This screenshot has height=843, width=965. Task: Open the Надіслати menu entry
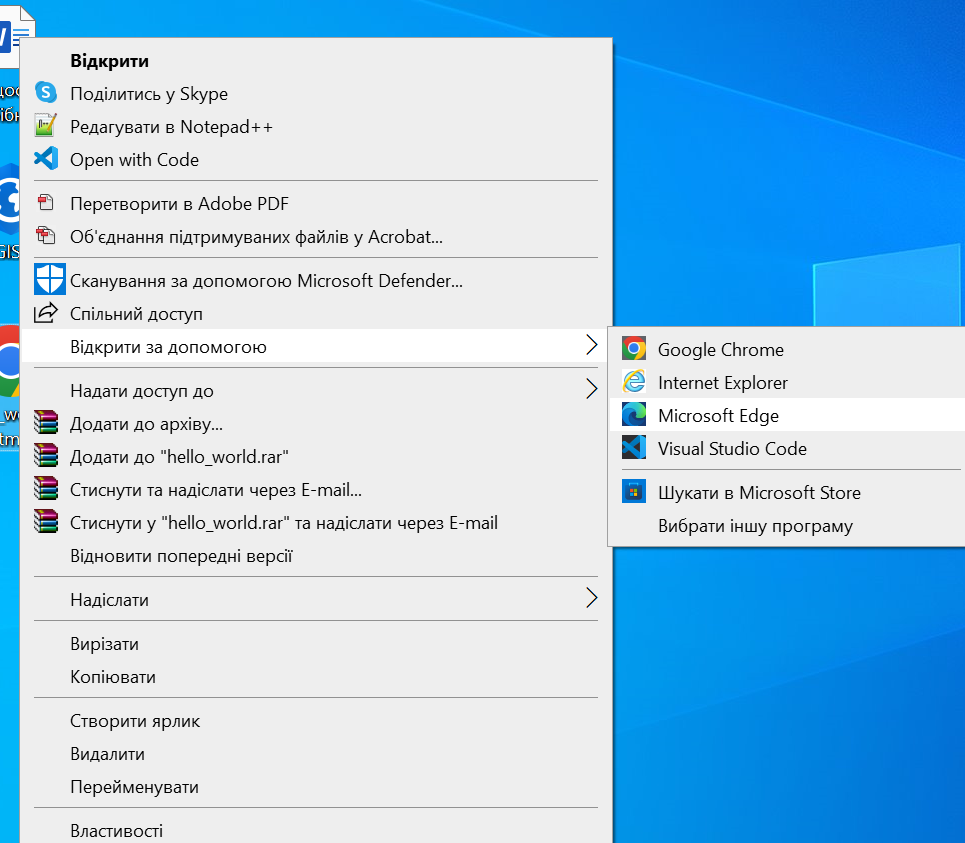(317, 600)
